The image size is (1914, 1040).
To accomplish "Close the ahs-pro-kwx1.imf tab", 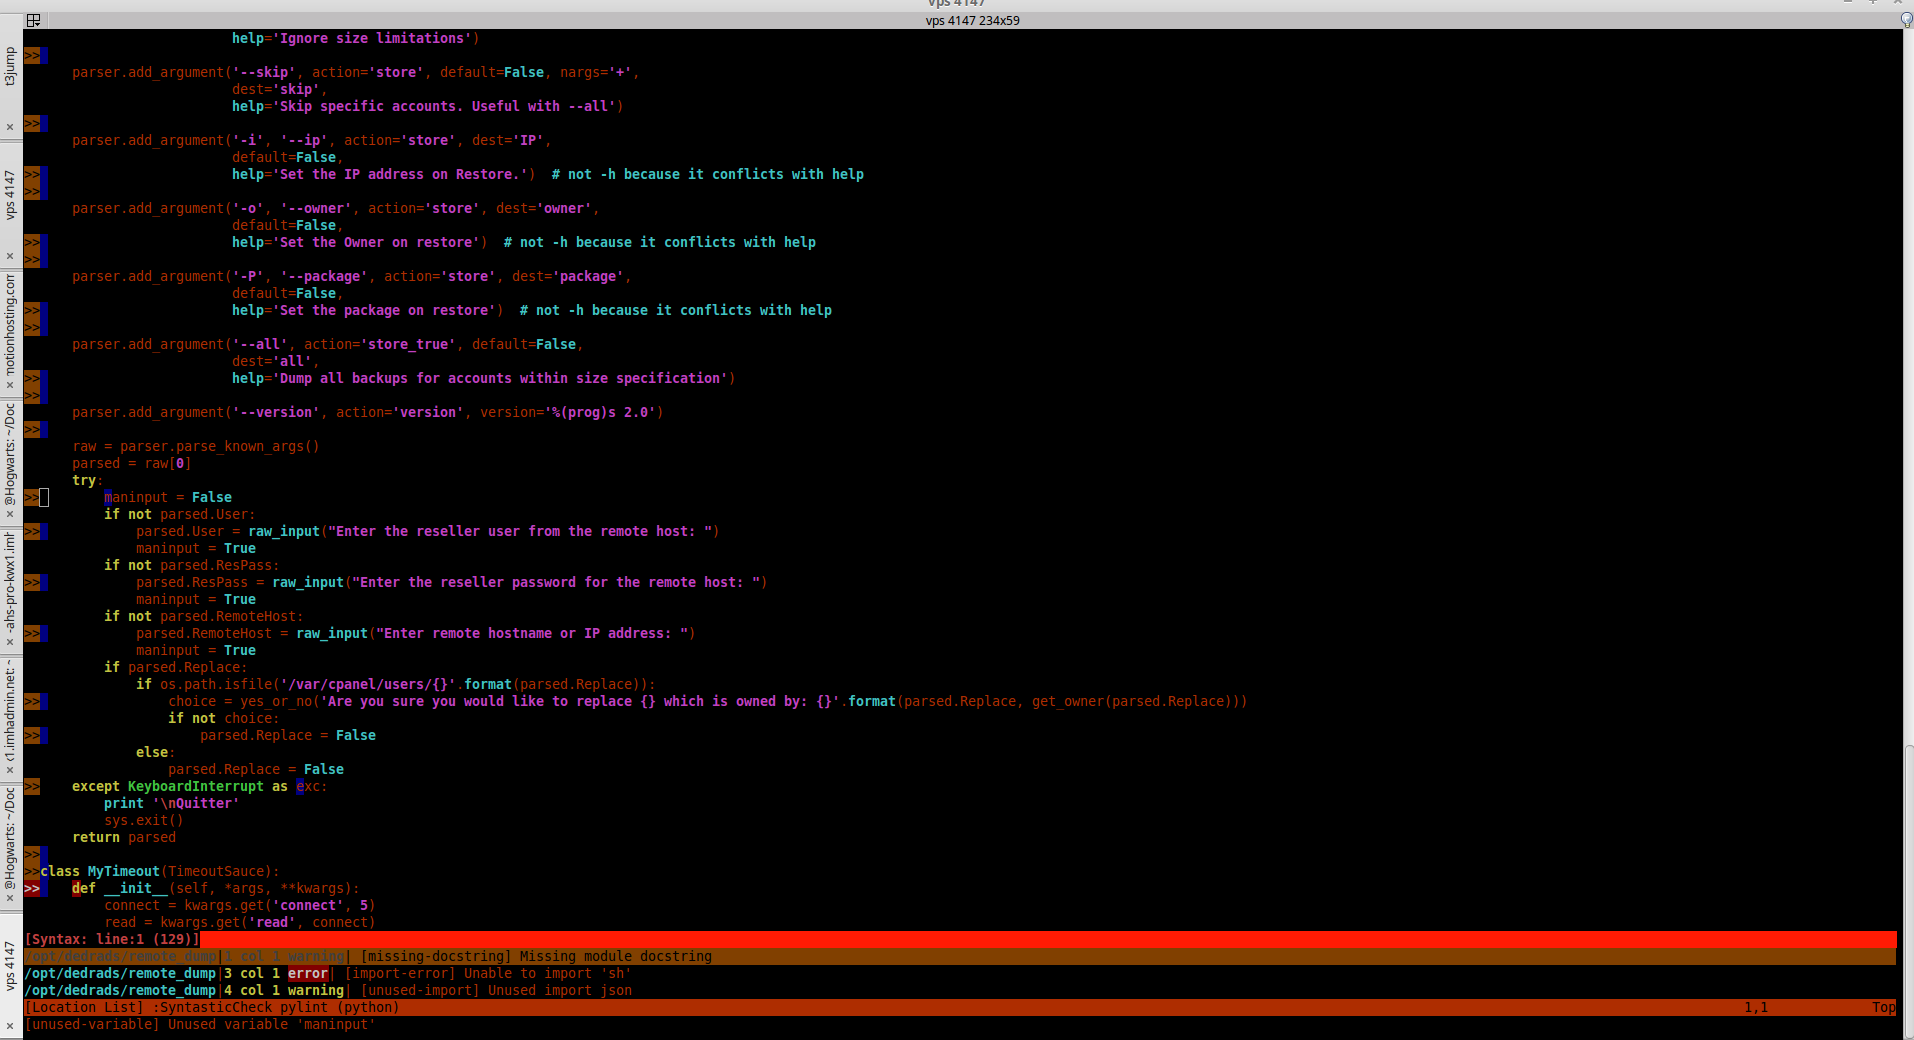I will (x=10, y=642).
